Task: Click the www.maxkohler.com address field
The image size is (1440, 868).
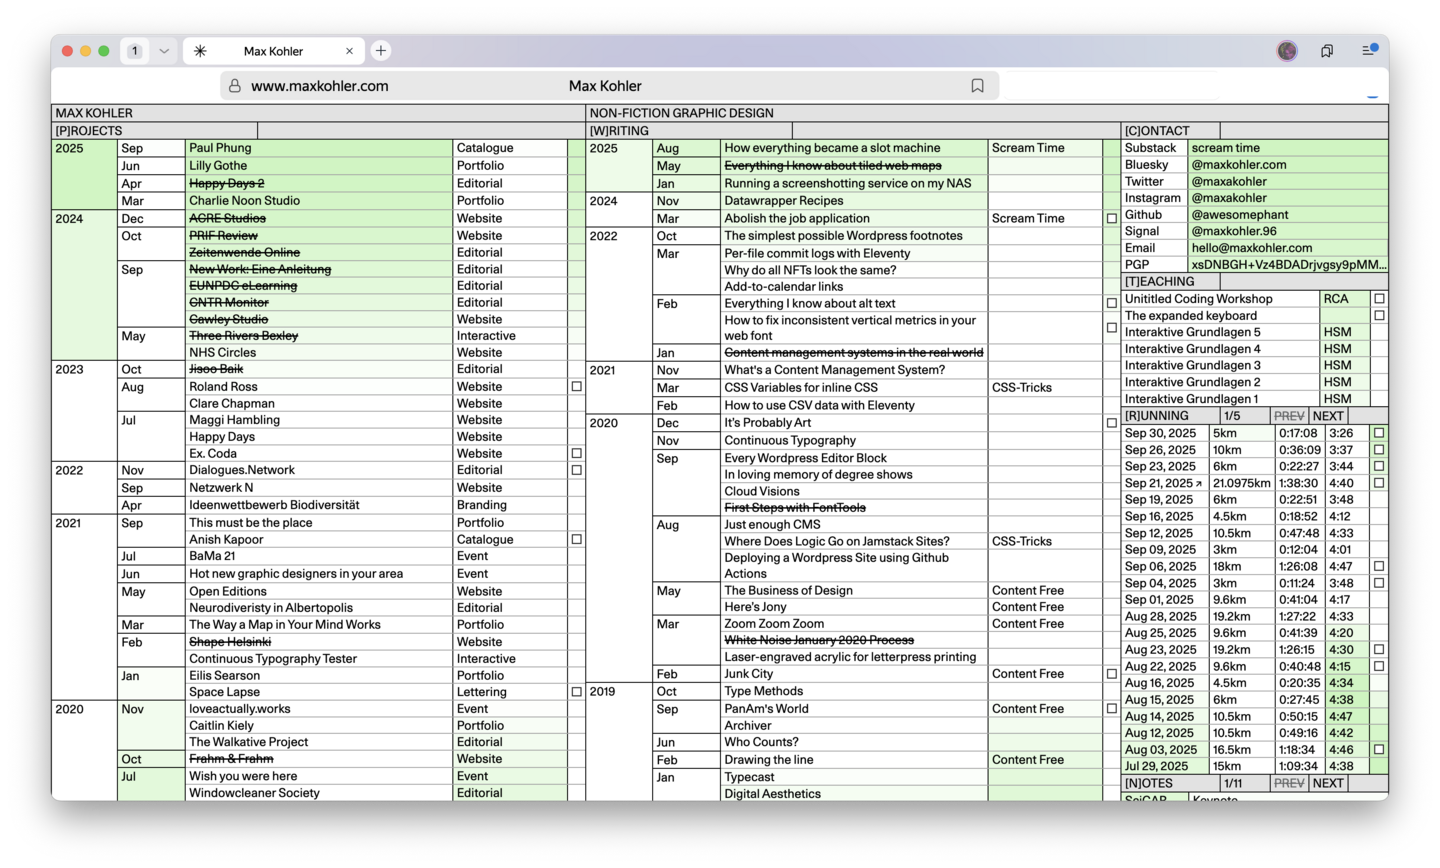Action: coord(320,86)
